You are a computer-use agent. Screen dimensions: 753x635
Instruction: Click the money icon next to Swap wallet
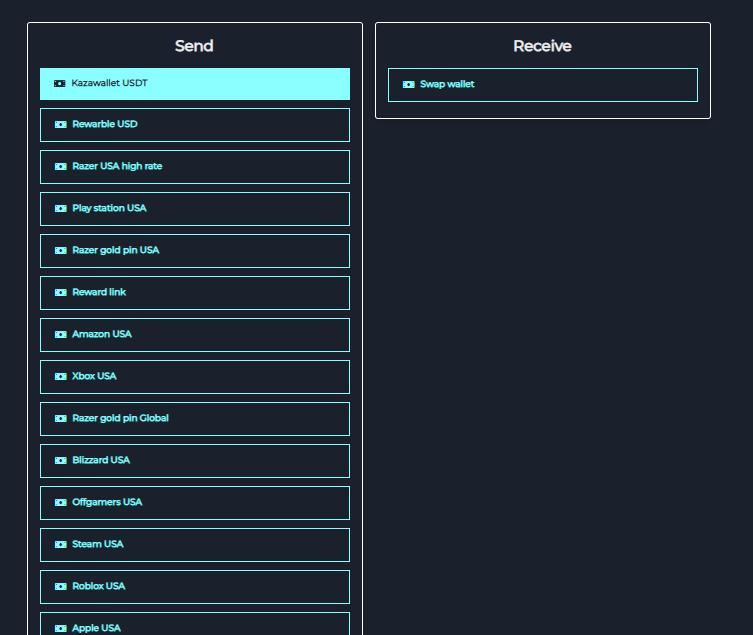[408, 85]
